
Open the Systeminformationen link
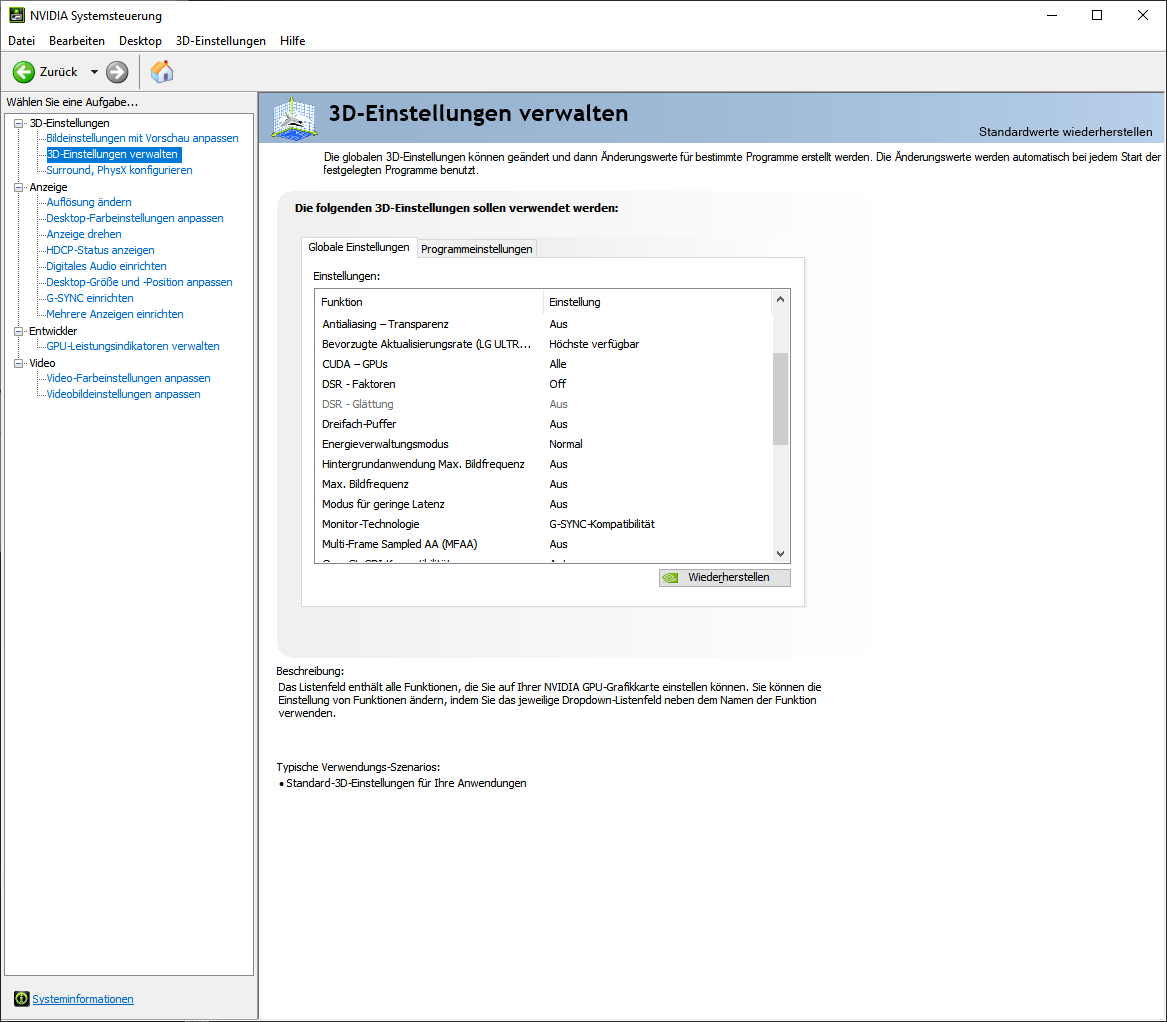point(83,999)
